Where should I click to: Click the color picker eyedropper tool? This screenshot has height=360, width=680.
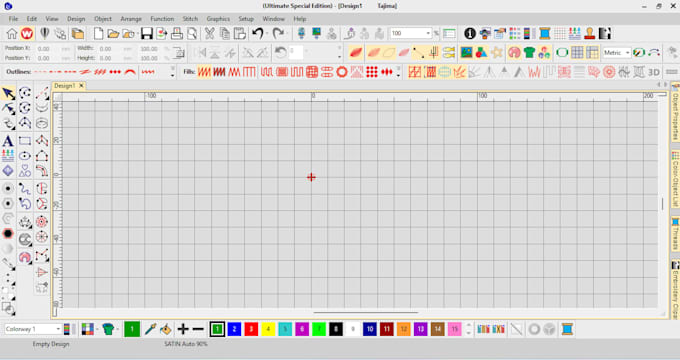click(150, 329)
